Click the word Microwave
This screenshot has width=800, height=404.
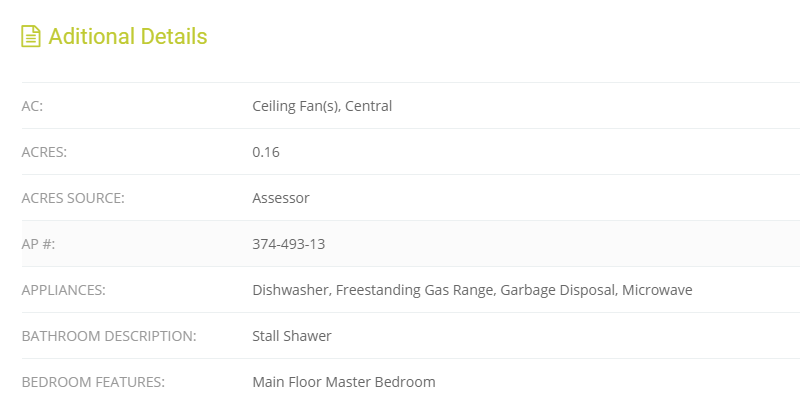[657, 290]
